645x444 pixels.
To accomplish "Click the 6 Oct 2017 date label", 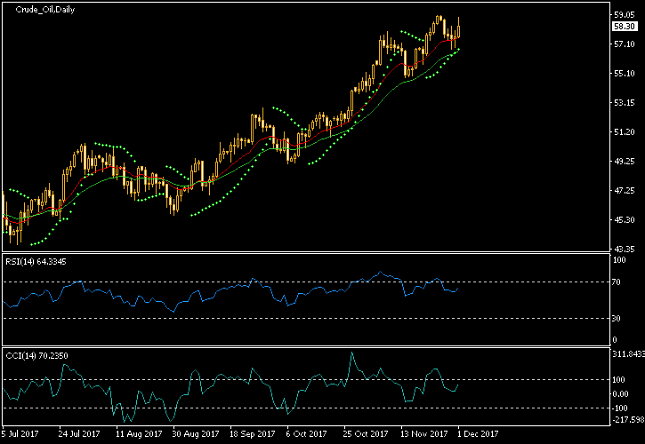I will [306, 434].
